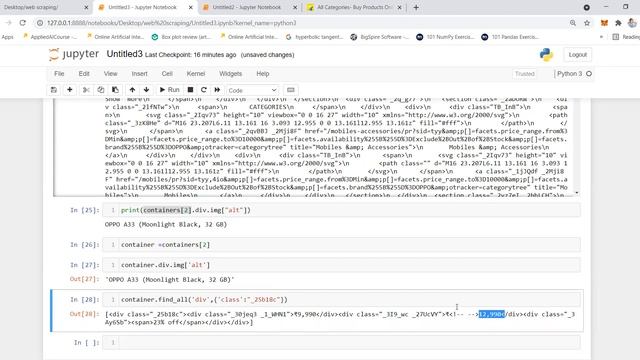Click the Python logo icon
640x360 pixels.
tap(546, 54)
